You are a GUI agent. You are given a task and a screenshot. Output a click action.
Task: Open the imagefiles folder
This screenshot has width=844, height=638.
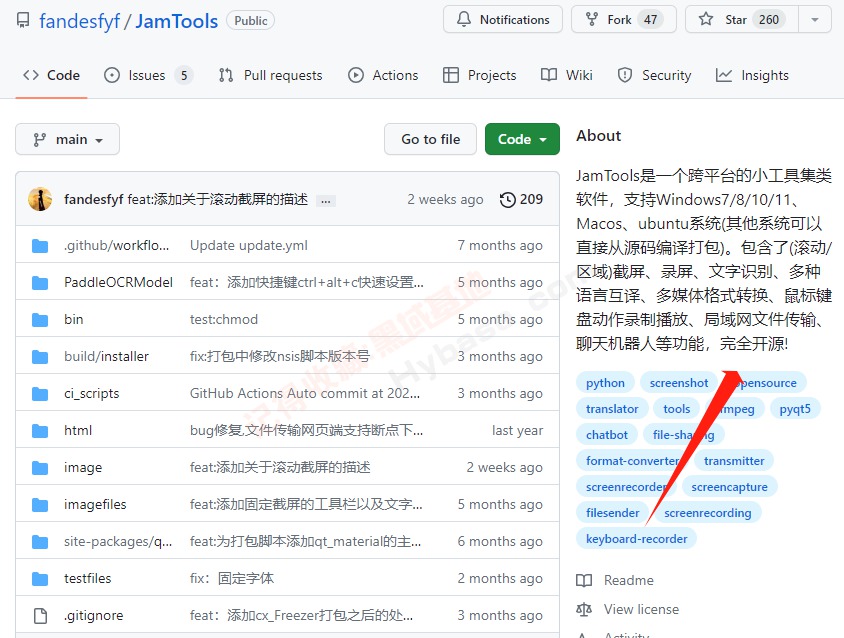click(x=95, y=504)
